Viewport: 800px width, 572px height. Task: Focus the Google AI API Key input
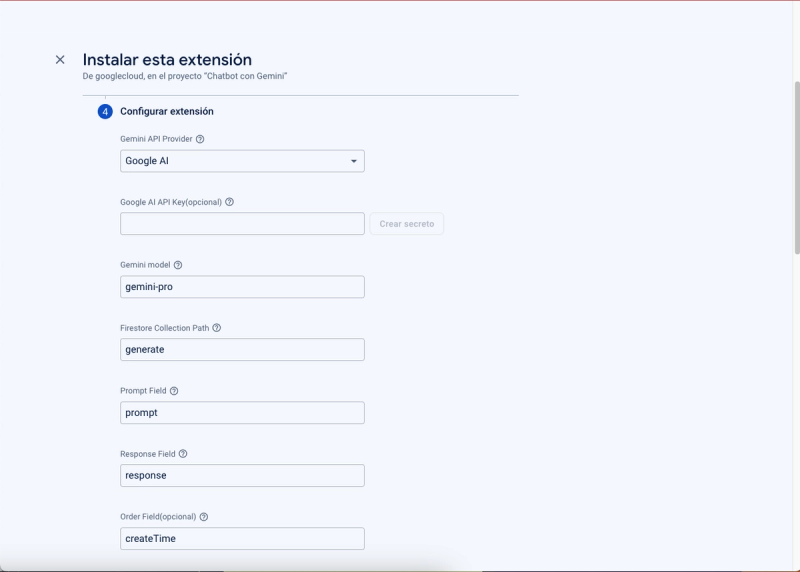242,224
